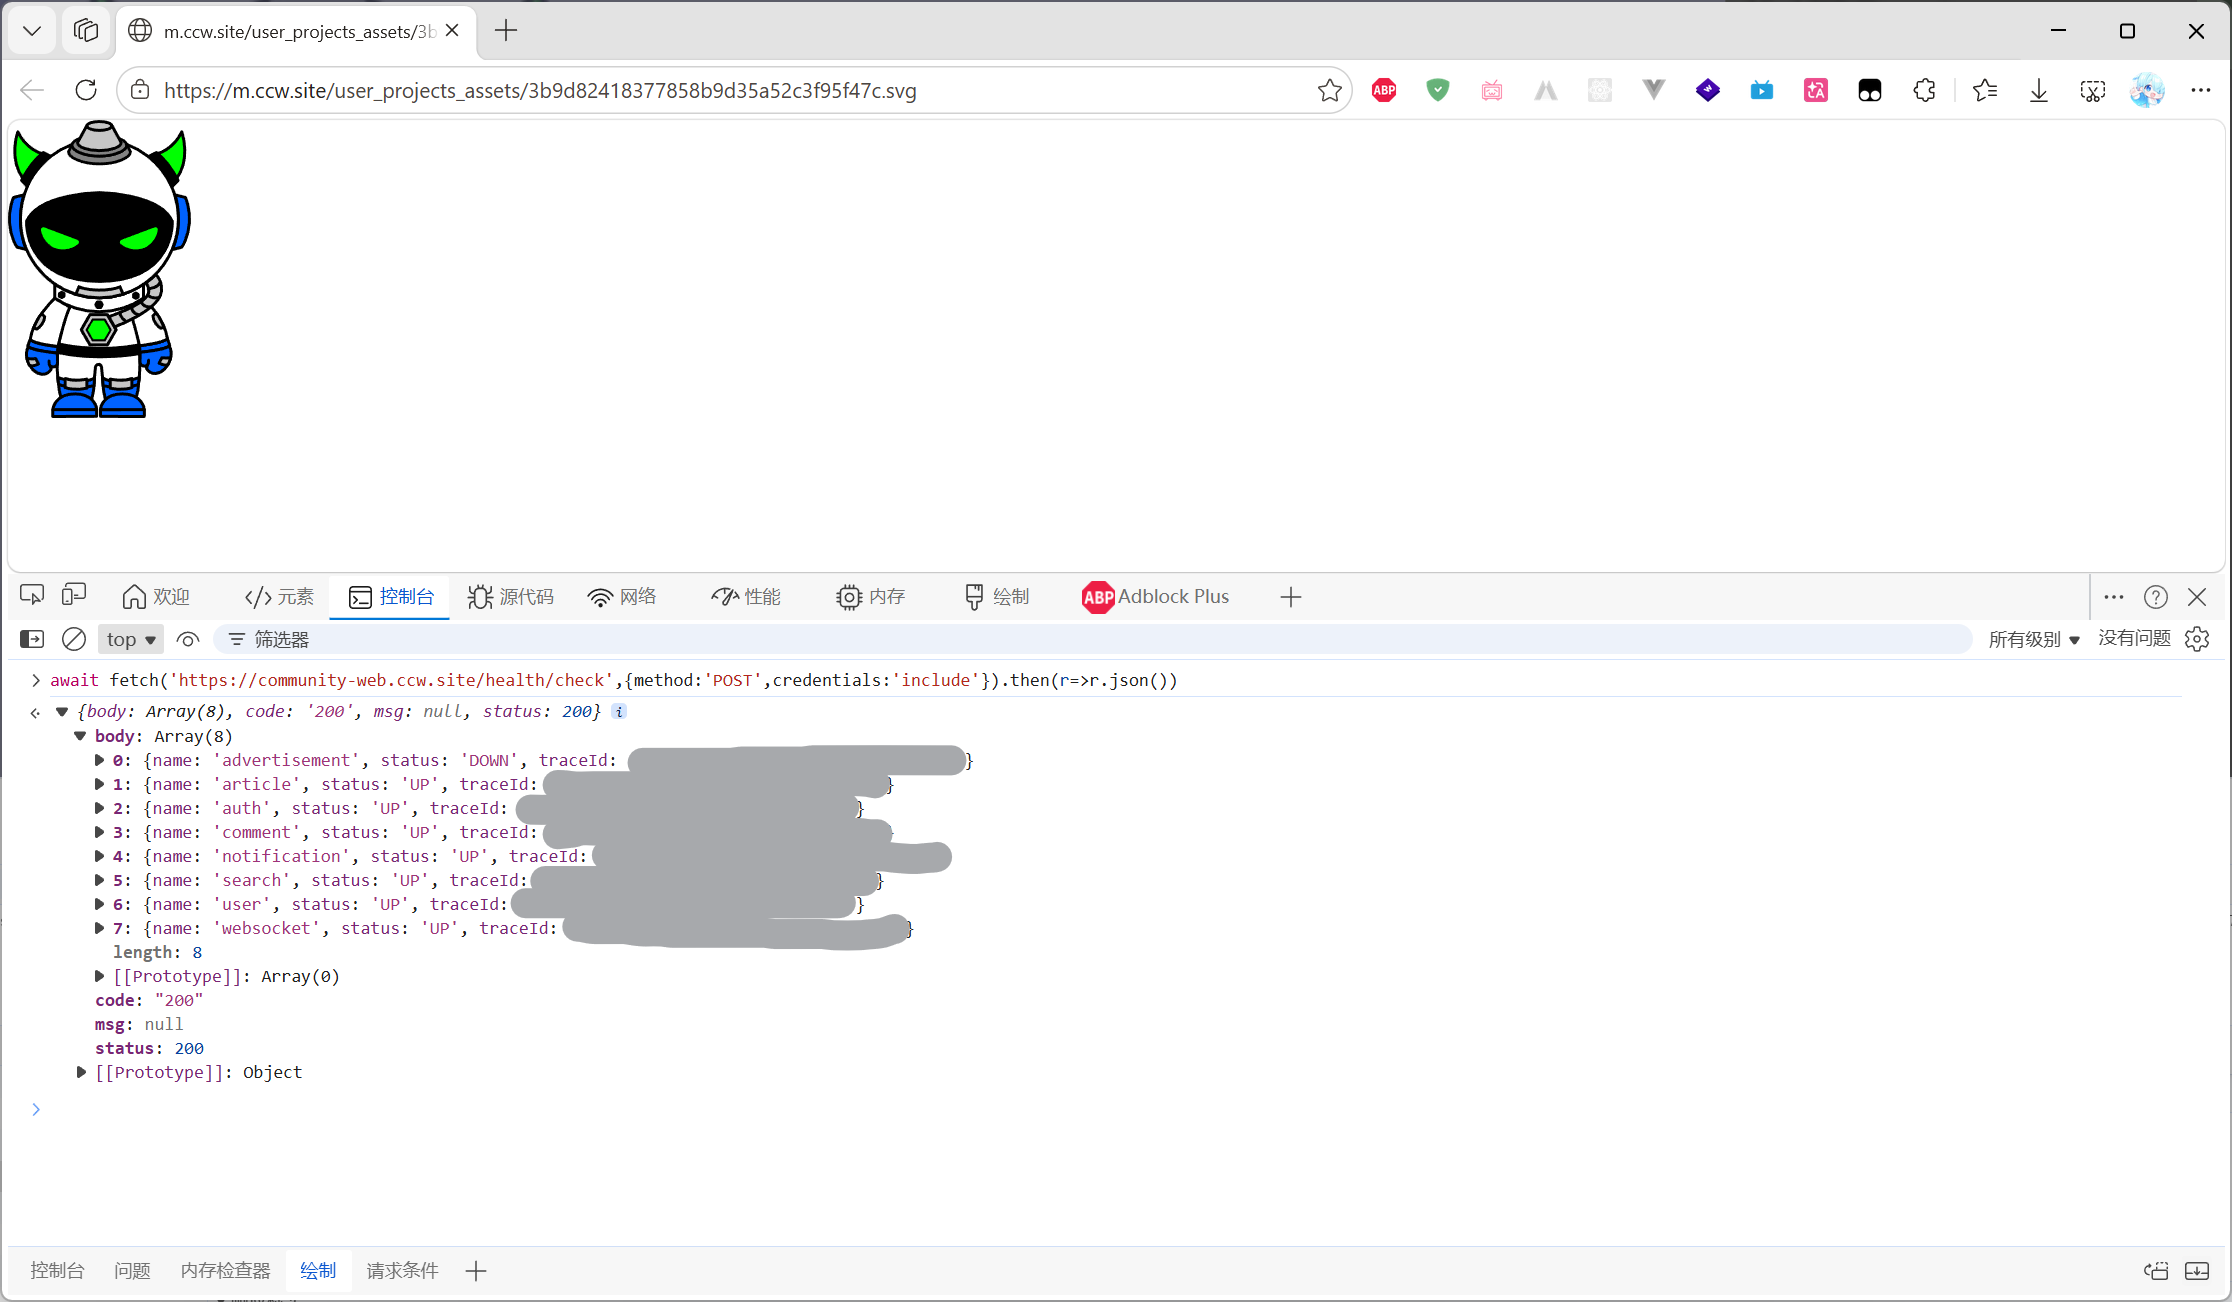Toggle device emulation mode
Screen dimensions: 2232x1302
[74, 596]
